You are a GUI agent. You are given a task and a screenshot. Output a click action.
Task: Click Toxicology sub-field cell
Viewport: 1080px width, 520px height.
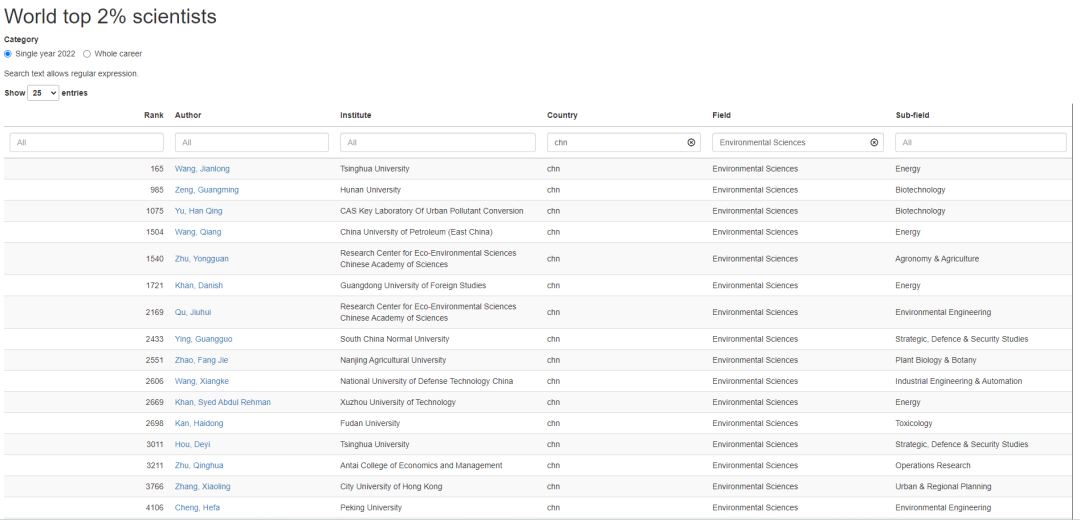pyautogui.click(x=914, y=424)
